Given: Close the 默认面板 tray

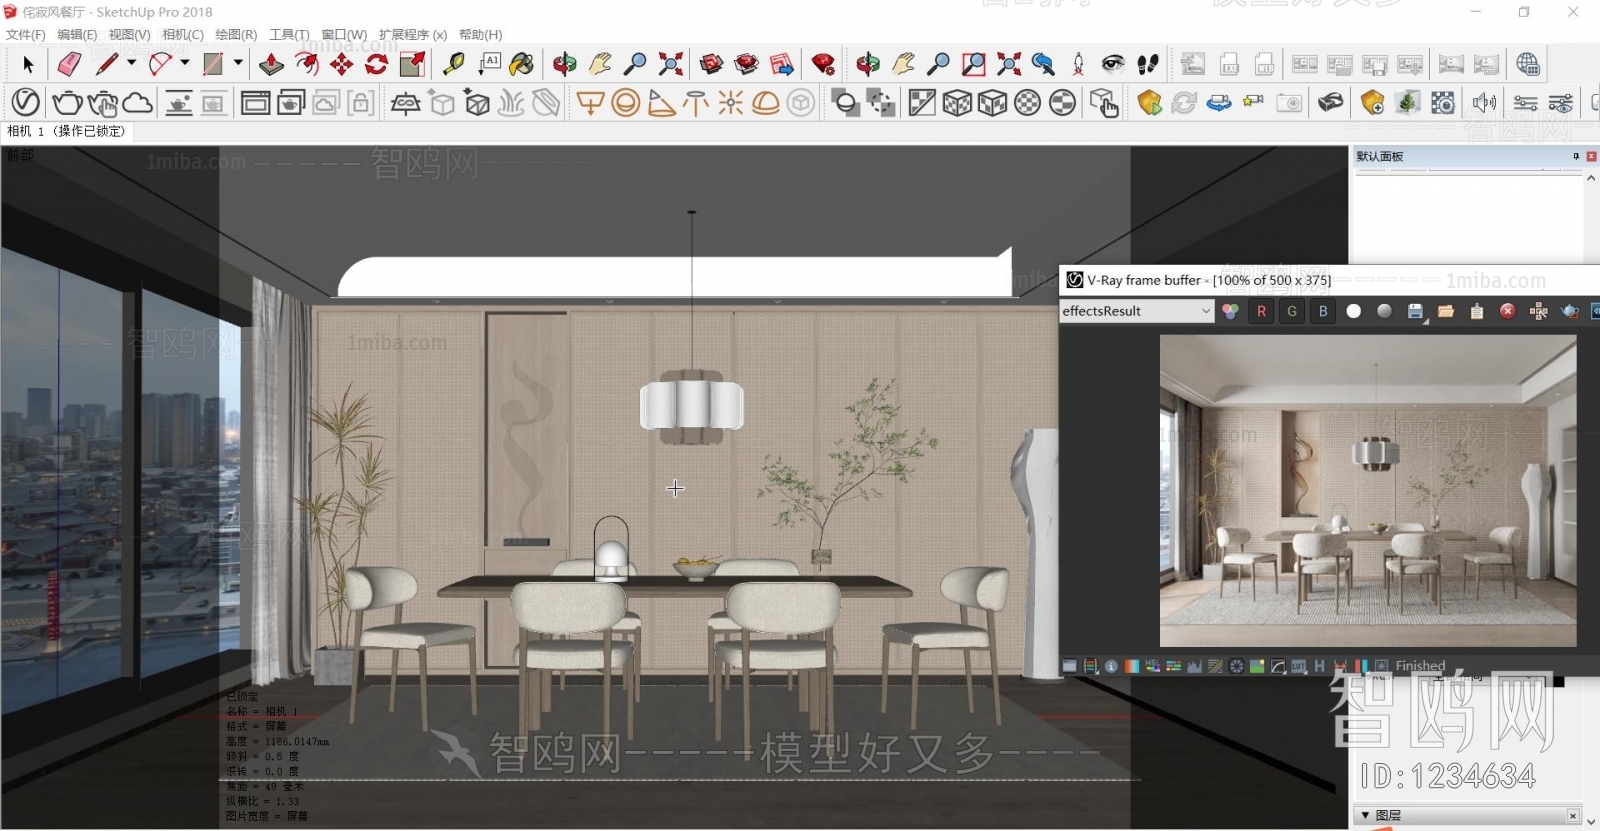Looking at the screenshot, I should 1591,157.
